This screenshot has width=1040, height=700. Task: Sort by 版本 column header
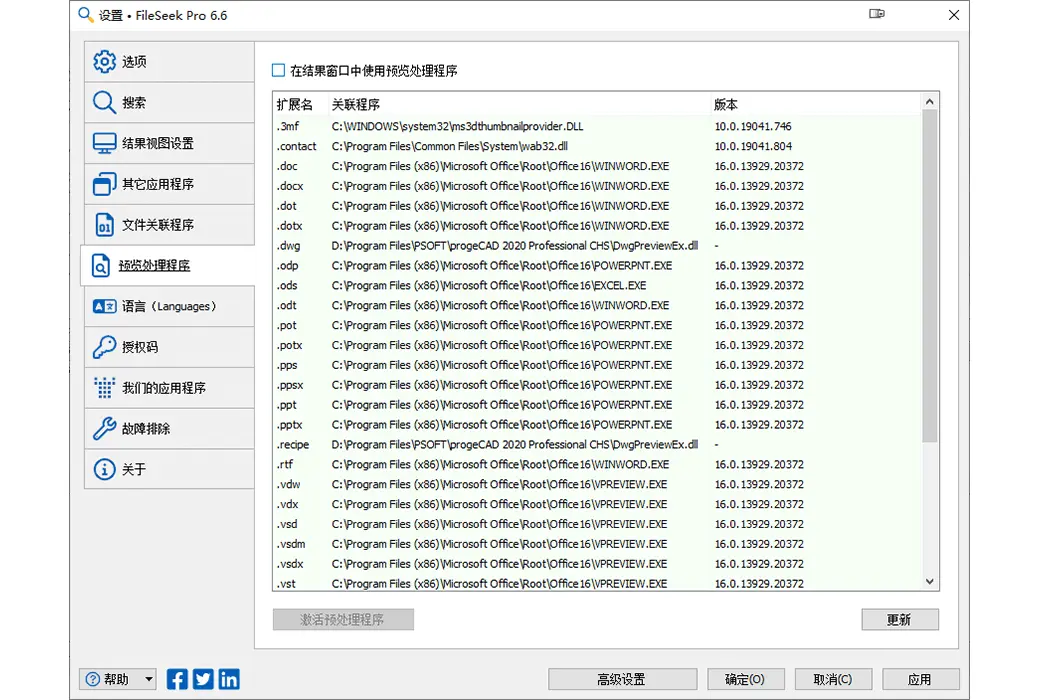[815, 104]
